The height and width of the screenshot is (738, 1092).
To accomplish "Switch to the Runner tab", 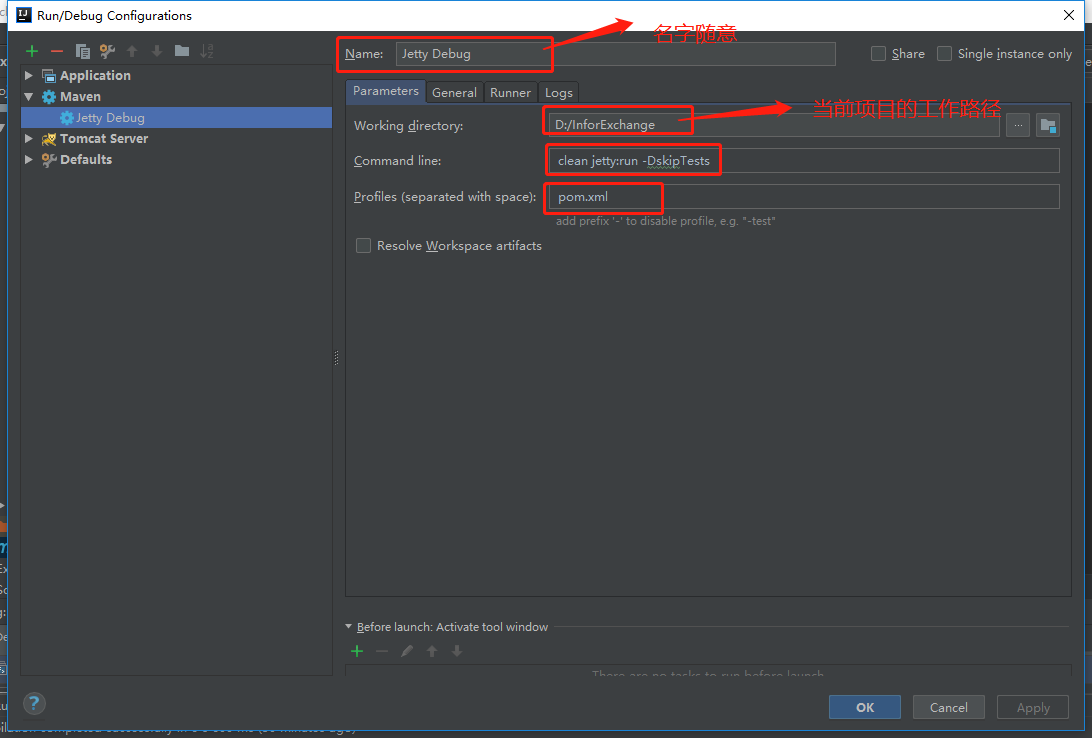I will [510, 92].
